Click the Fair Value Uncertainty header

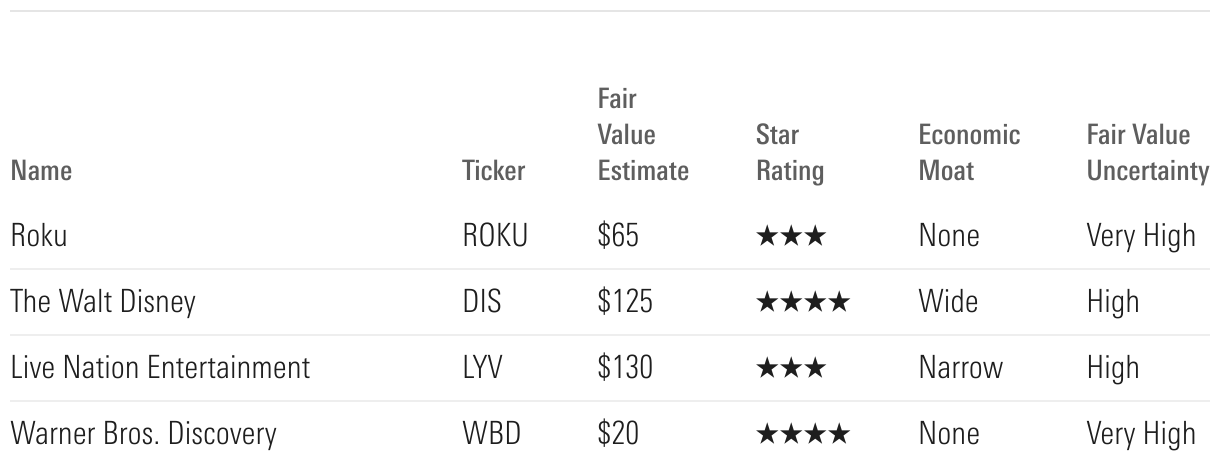[x=1147, y=153]
